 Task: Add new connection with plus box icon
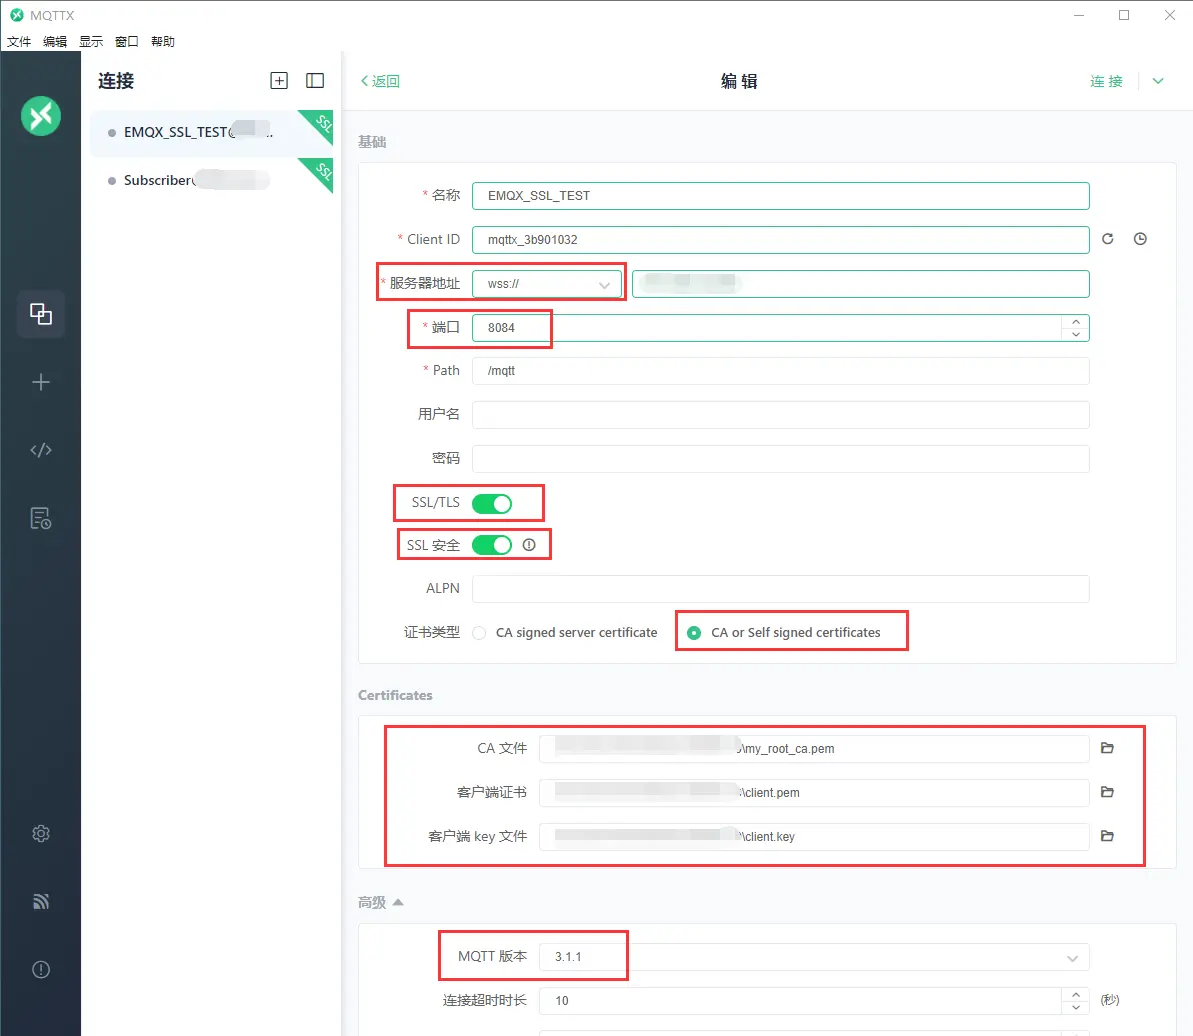(279, 81)
